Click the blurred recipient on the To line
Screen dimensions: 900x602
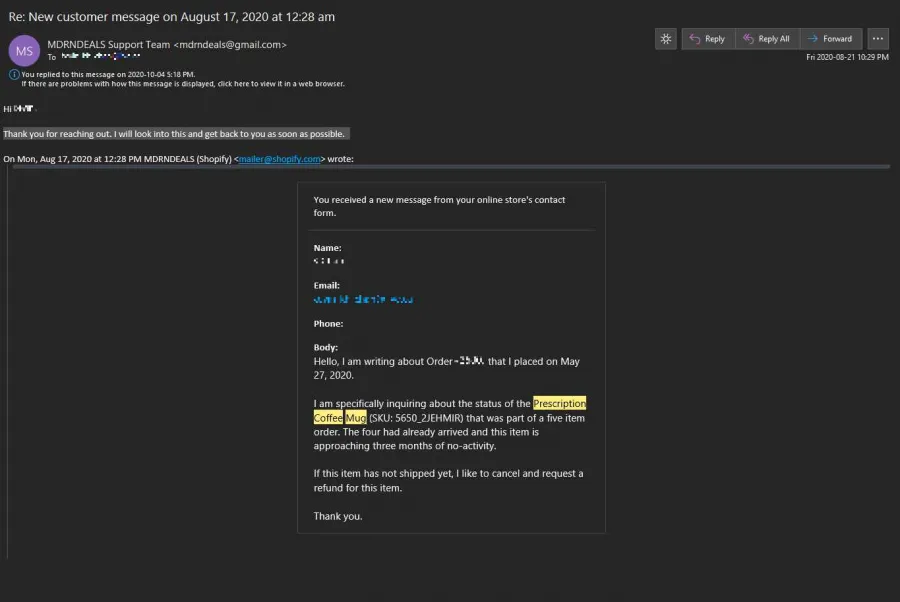[x=100, y=58]
